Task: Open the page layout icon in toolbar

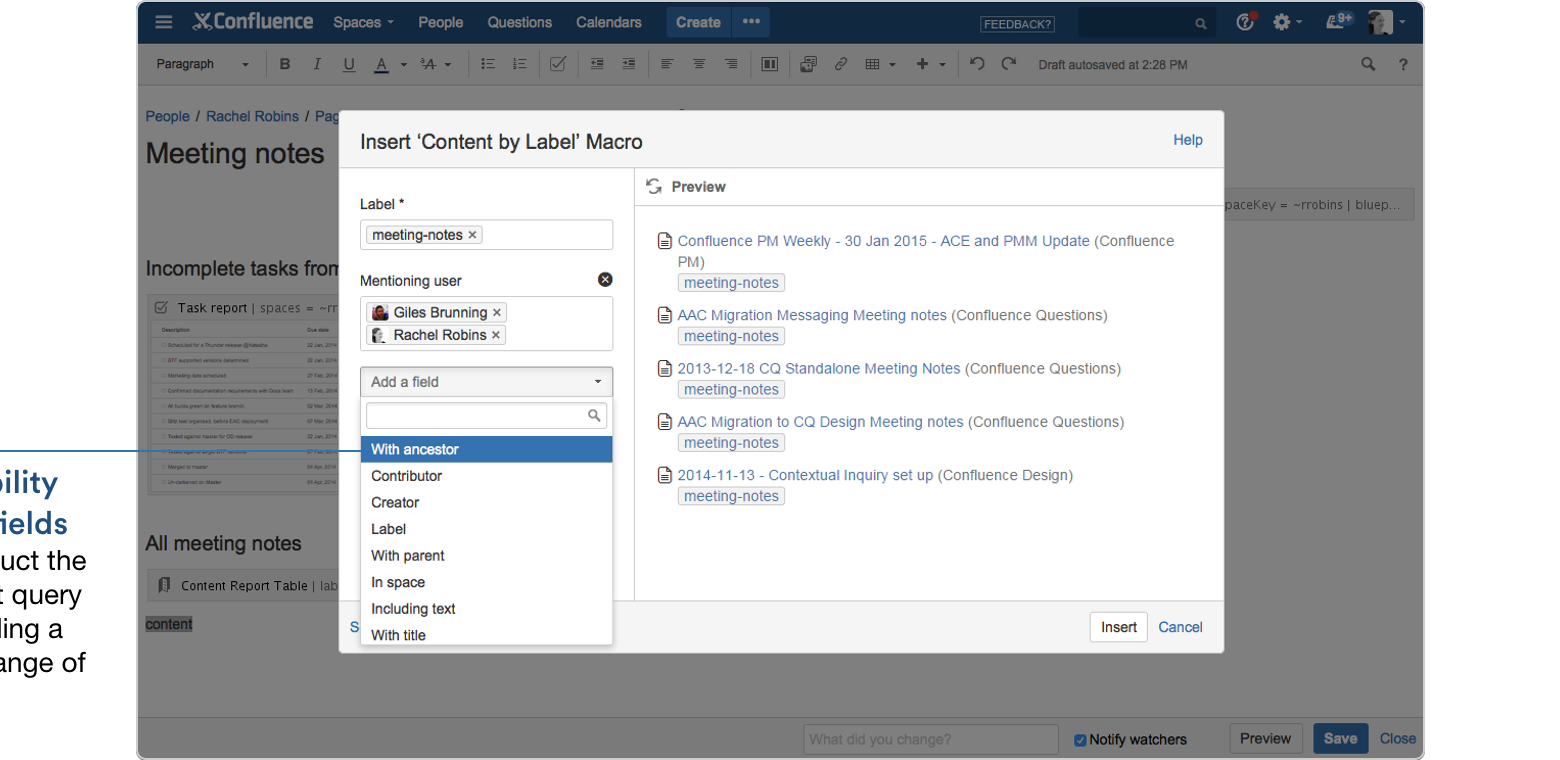Action: pos(771,64)
